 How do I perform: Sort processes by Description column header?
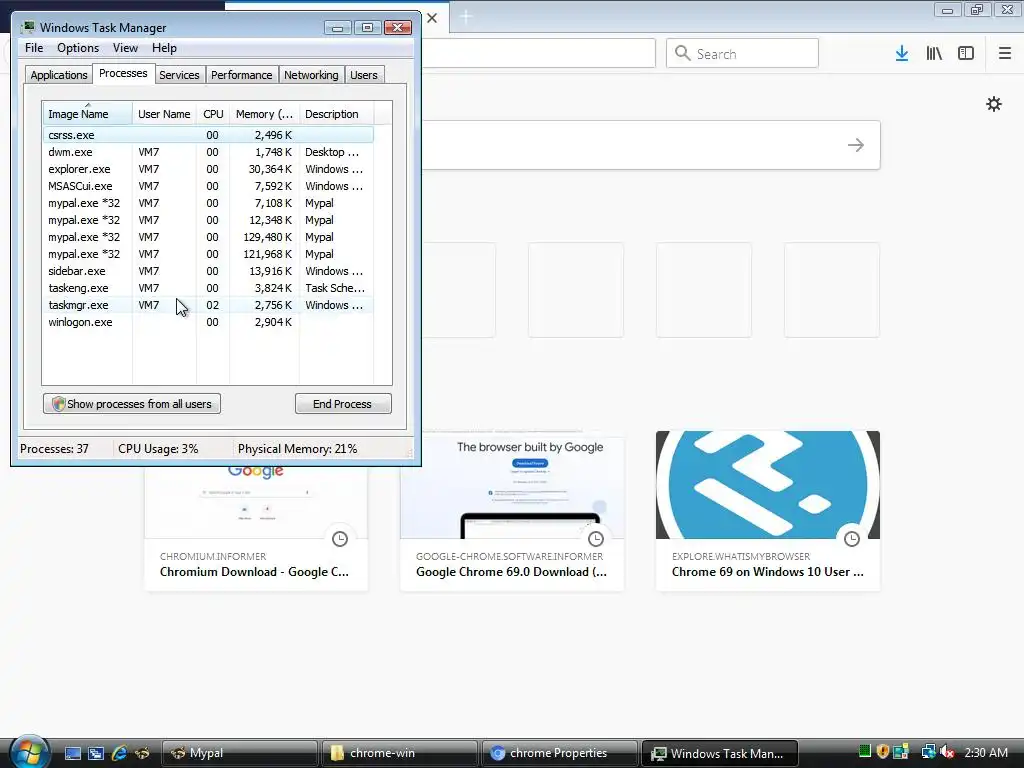(336, 114)
